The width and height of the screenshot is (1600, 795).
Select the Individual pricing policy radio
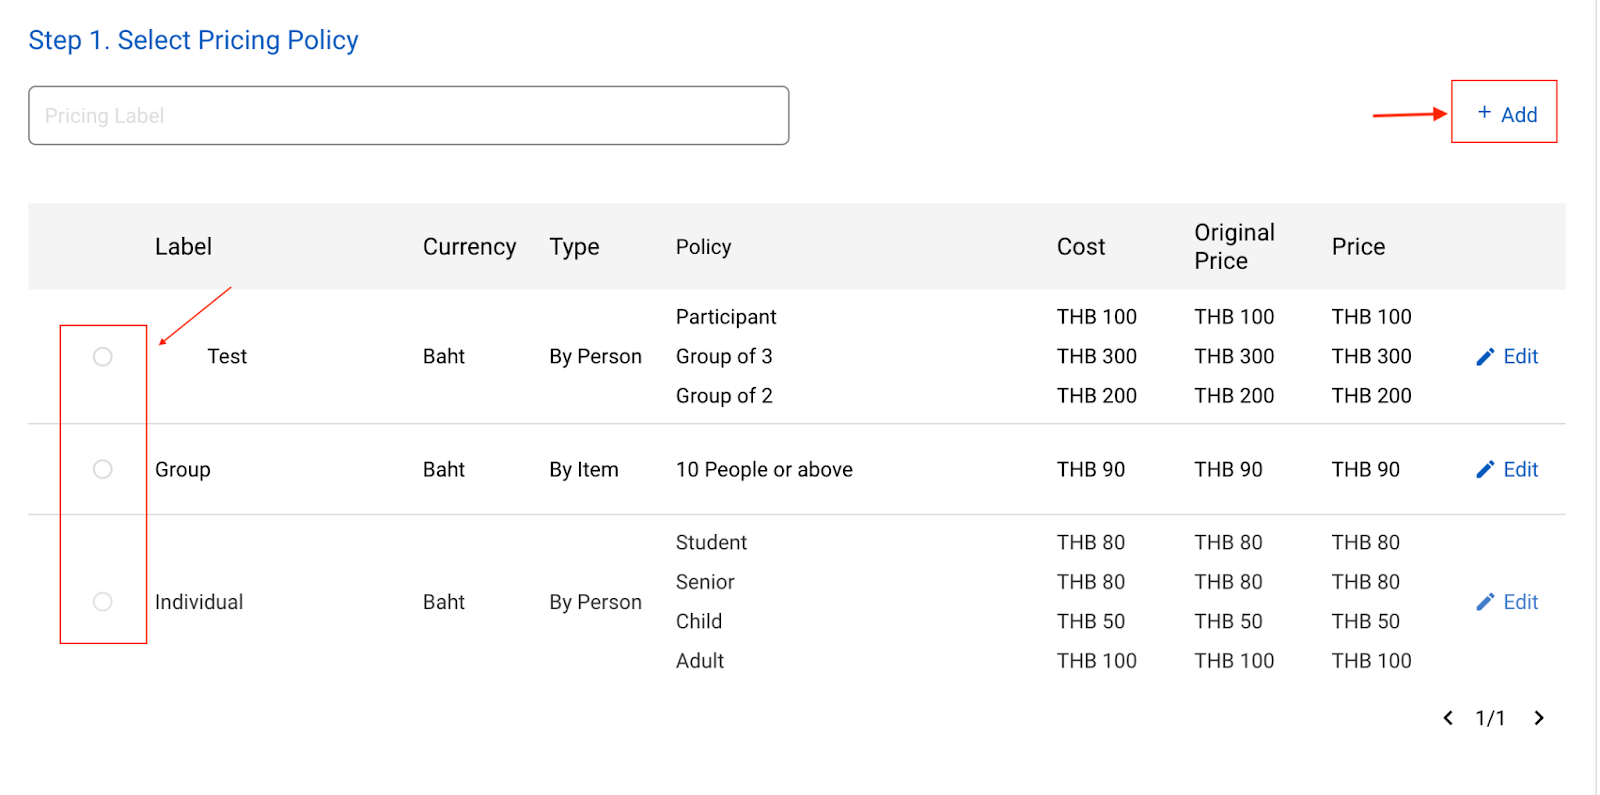103,602
